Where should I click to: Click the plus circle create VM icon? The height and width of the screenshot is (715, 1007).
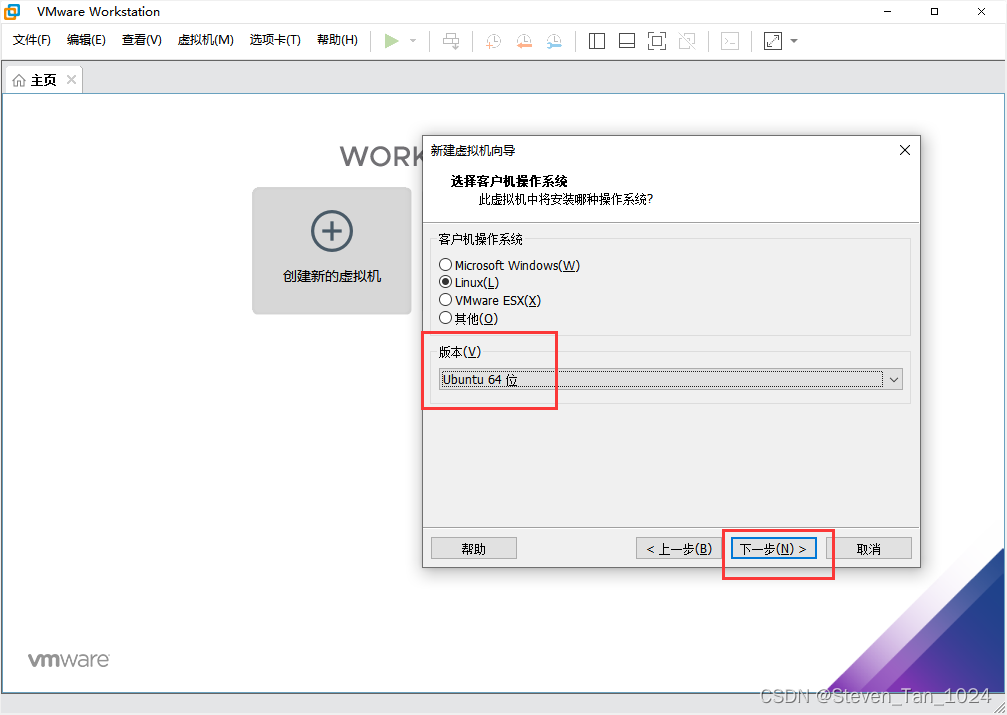[331, 231]
